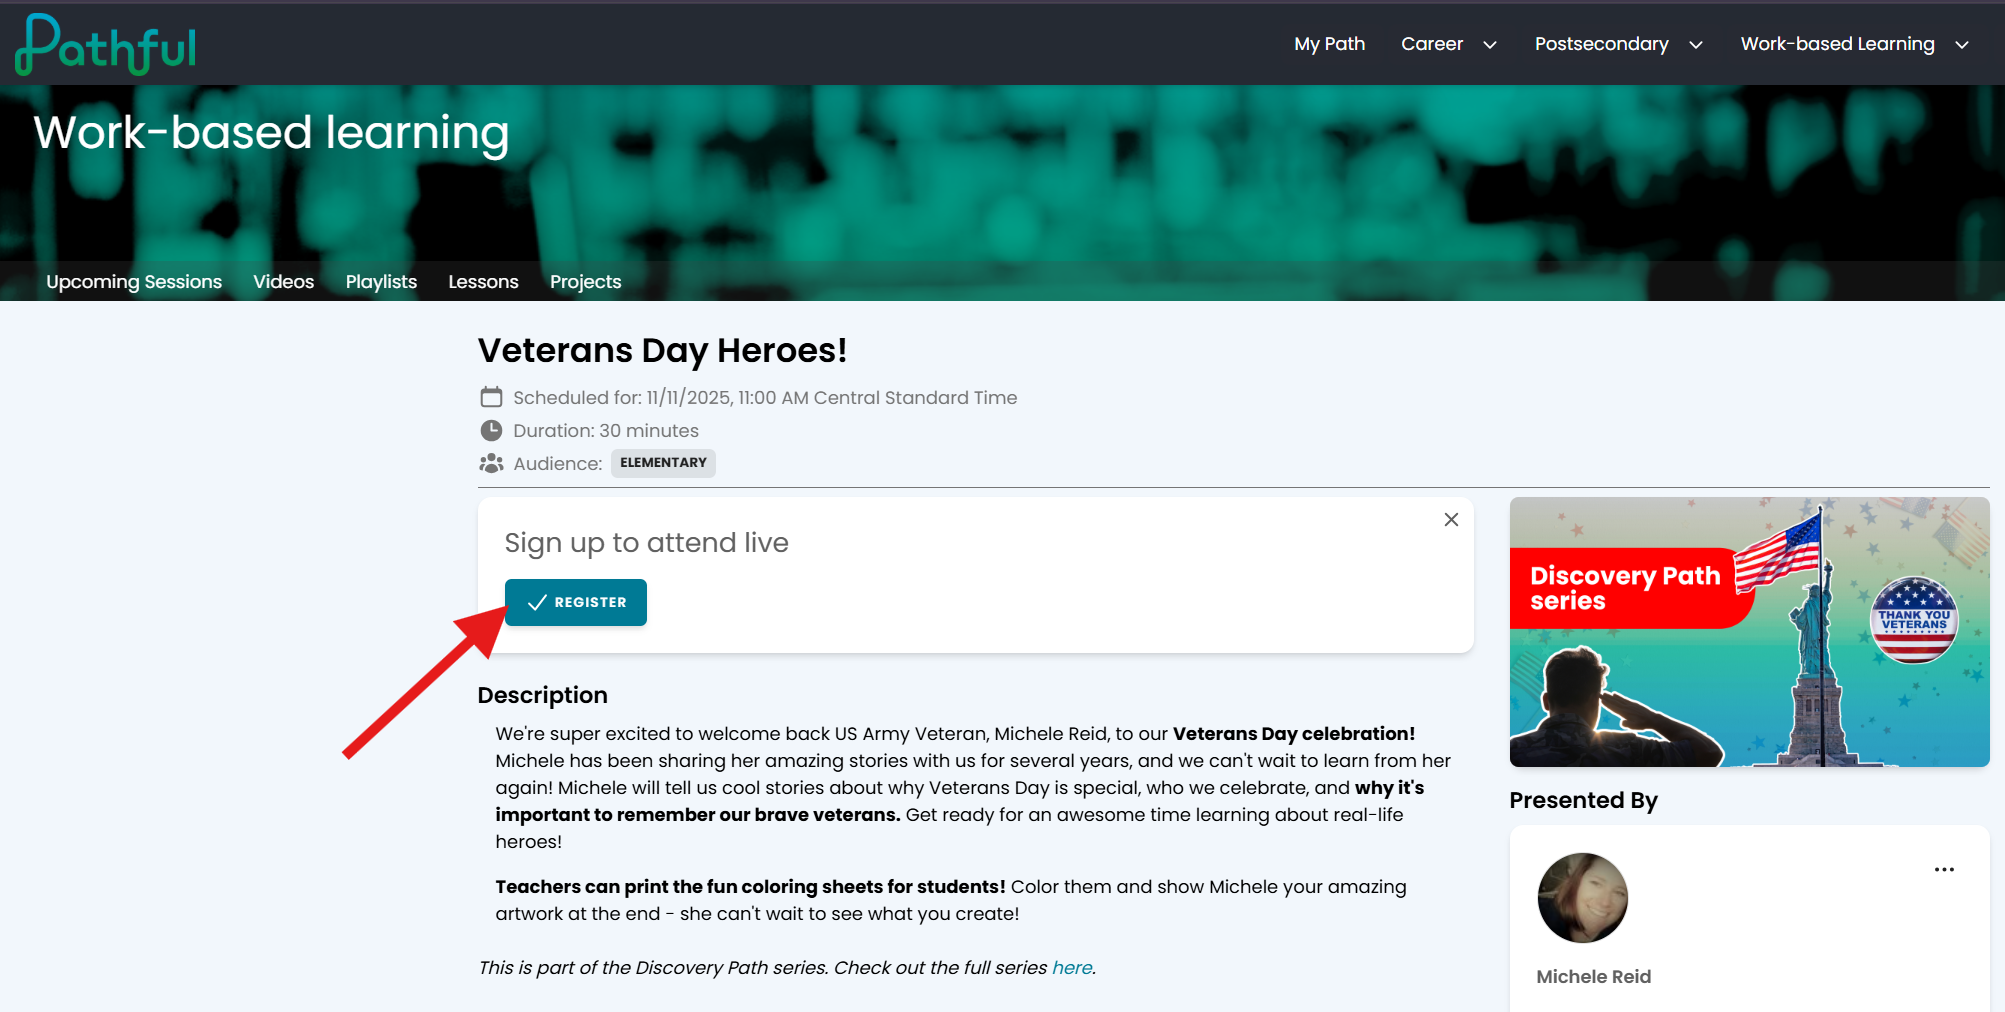Open My Path in navigation
This screenshot has width=2005, height=1012.
(x=1329, y=44)
